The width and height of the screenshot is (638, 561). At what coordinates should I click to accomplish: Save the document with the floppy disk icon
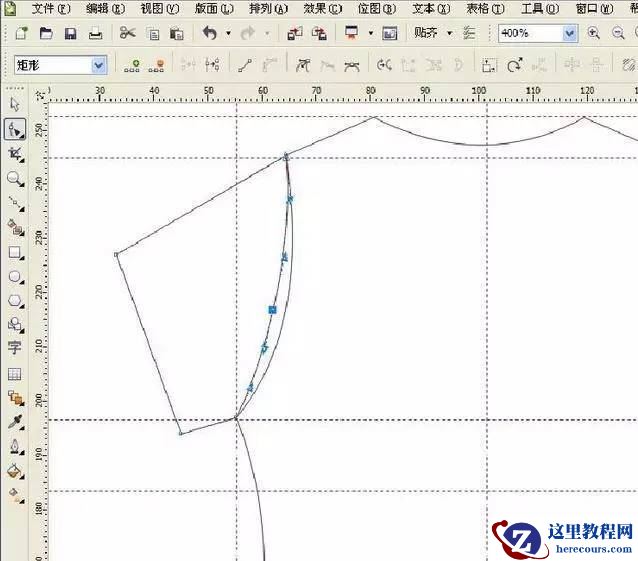(70, 33)
